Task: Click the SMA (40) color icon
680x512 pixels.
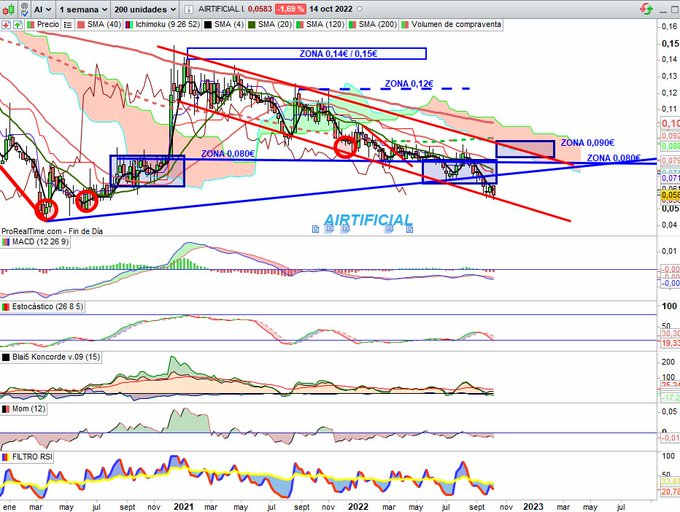Action: [81, 25]
